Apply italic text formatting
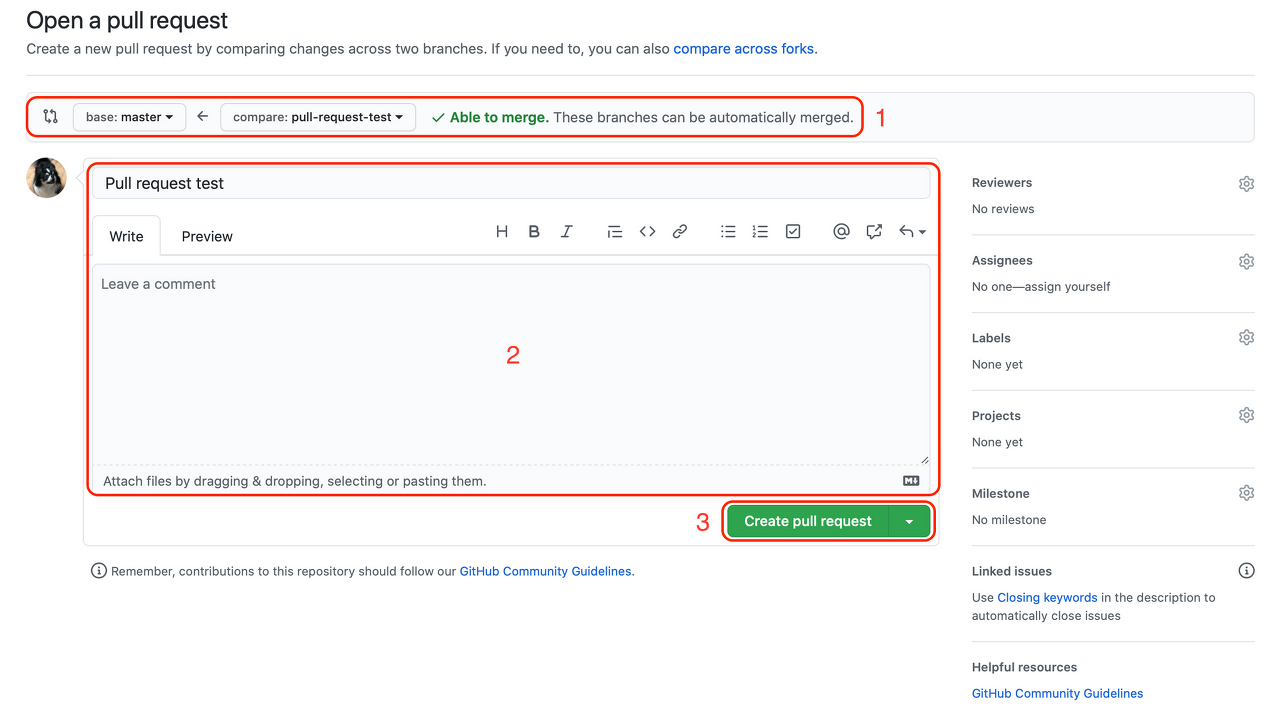 (566, 231)
